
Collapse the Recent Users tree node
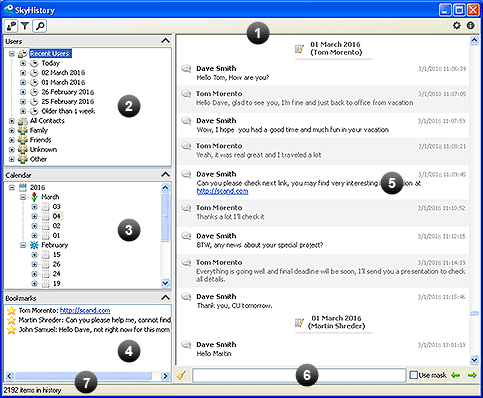coord(12,54)
